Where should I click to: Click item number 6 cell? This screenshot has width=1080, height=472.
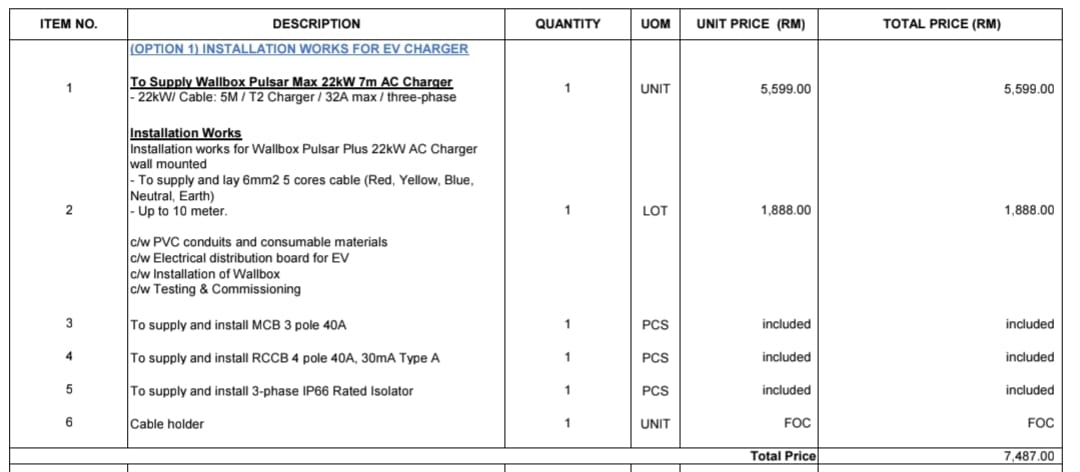(x=68, y=423)
